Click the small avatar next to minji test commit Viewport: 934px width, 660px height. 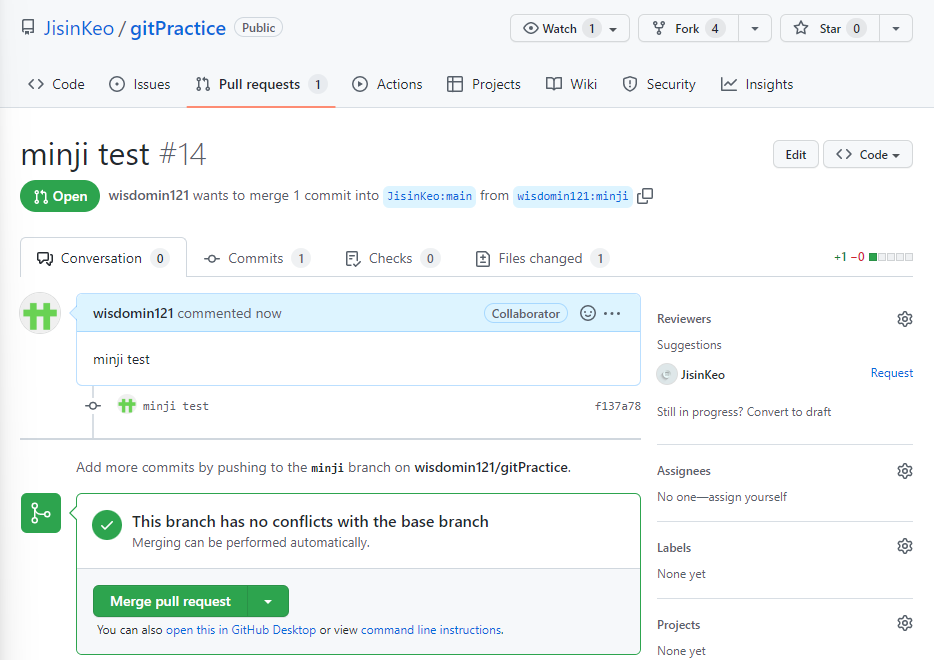click(126, 406)
